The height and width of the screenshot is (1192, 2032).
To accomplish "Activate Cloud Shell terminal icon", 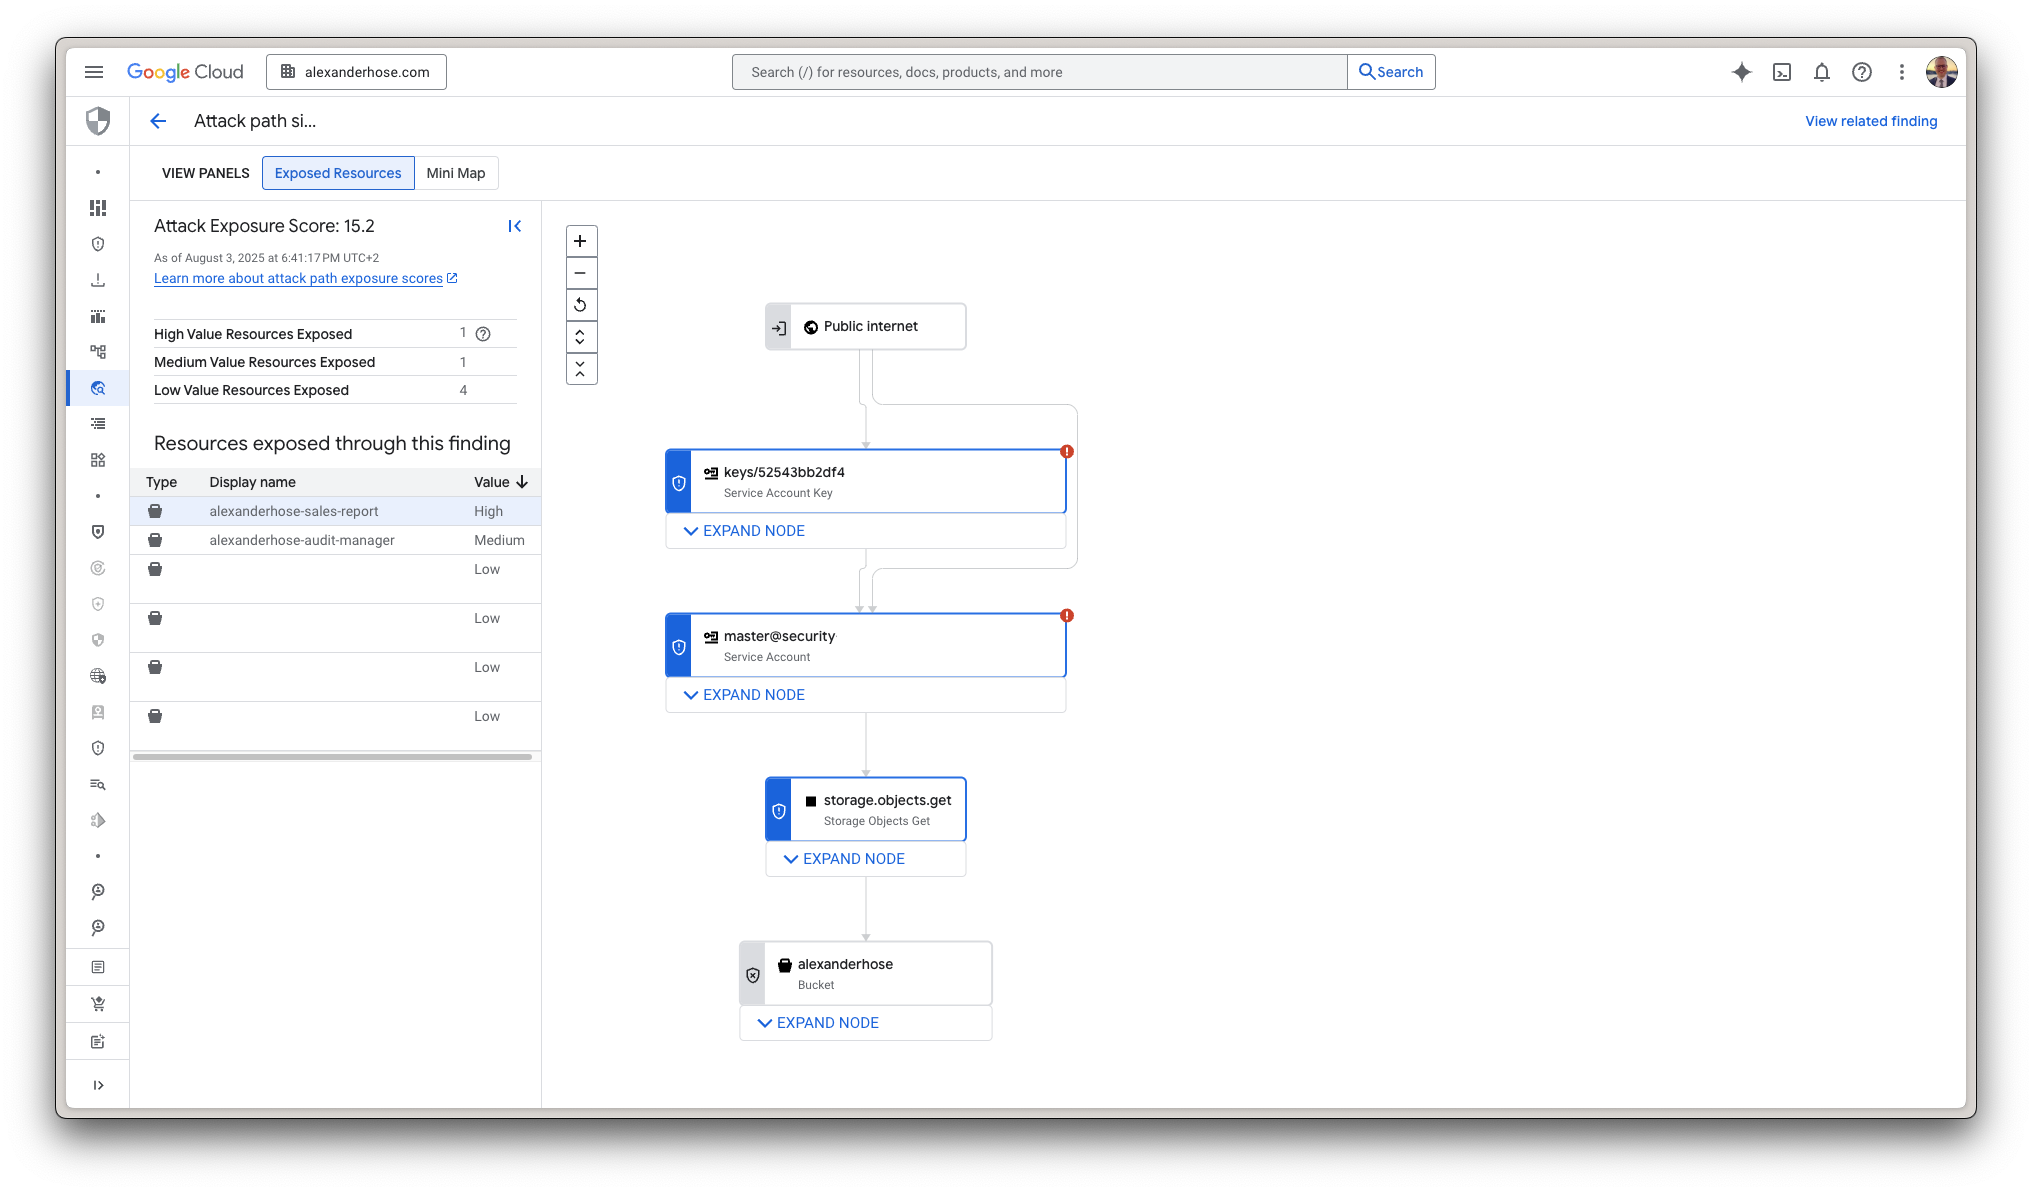I will (1782, 72).
